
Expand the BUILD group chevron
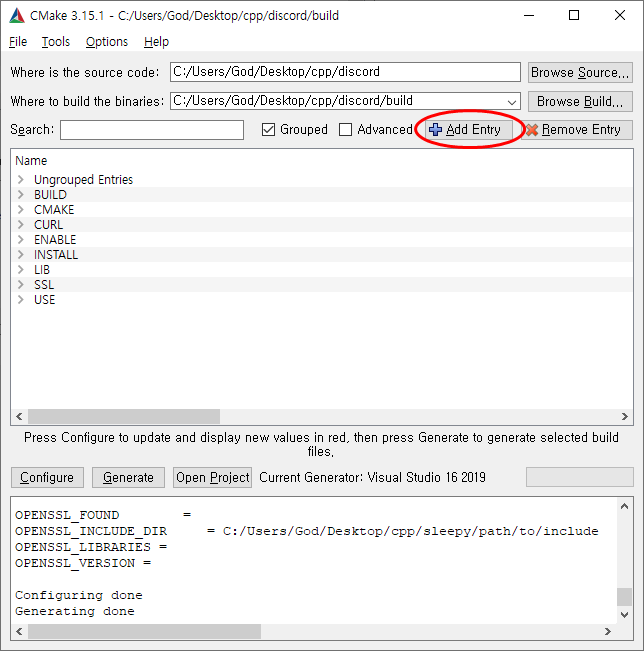pyautogui.click(x=20, y=194)
